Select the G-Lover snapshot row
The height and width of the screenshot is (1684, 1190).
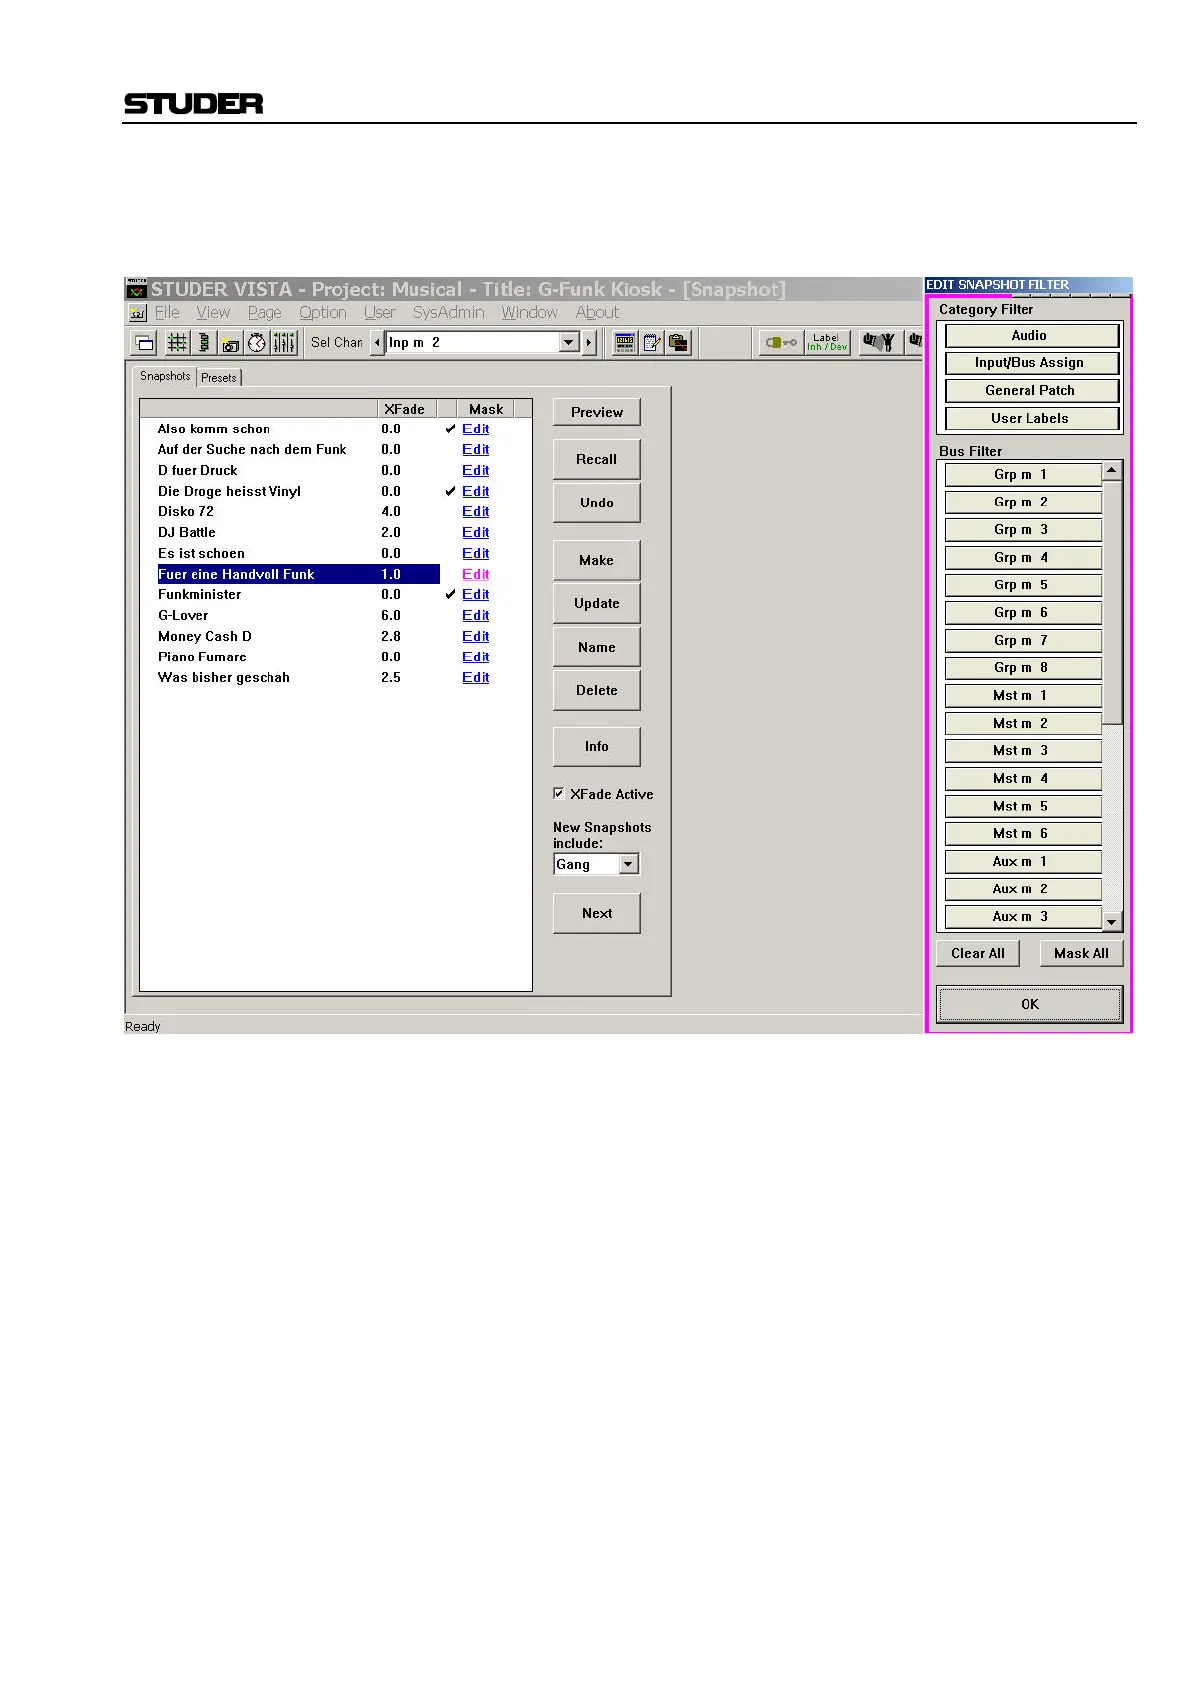point(298,616)
